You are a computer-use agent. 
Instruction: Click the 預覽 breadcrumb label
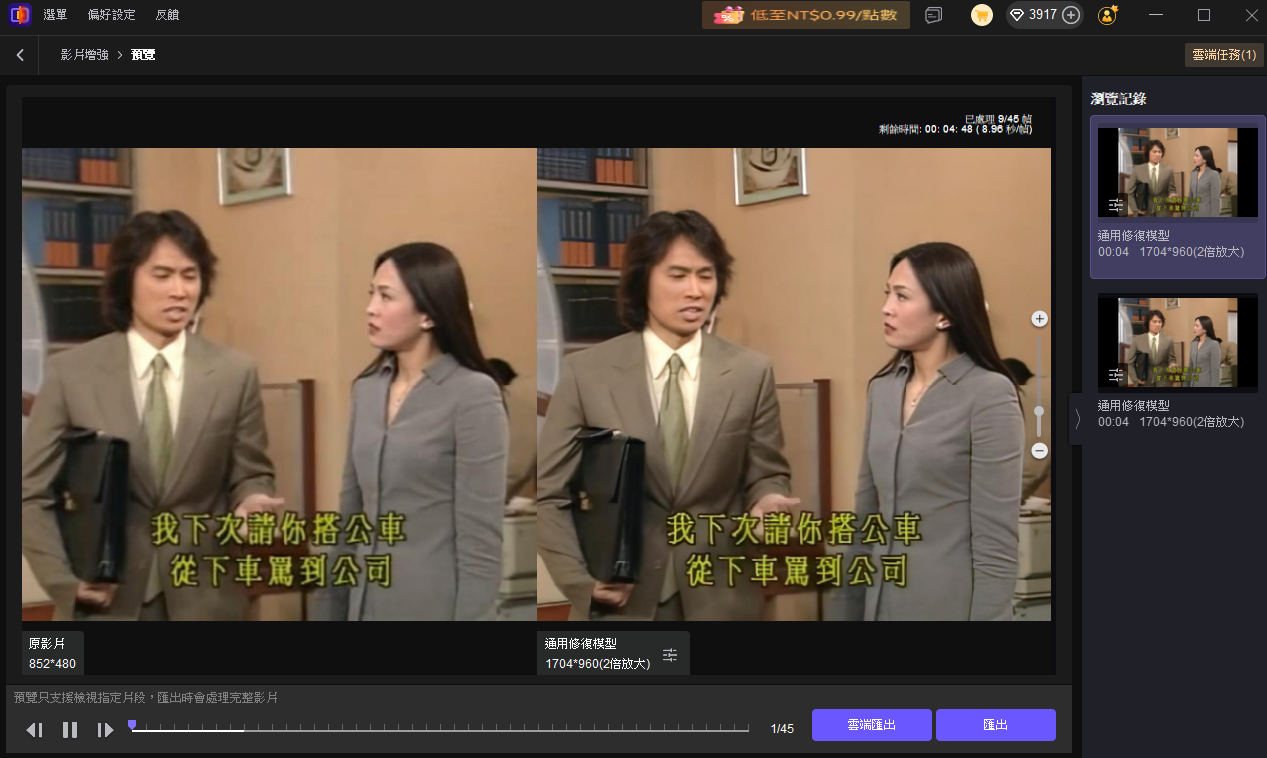(143, 55)
